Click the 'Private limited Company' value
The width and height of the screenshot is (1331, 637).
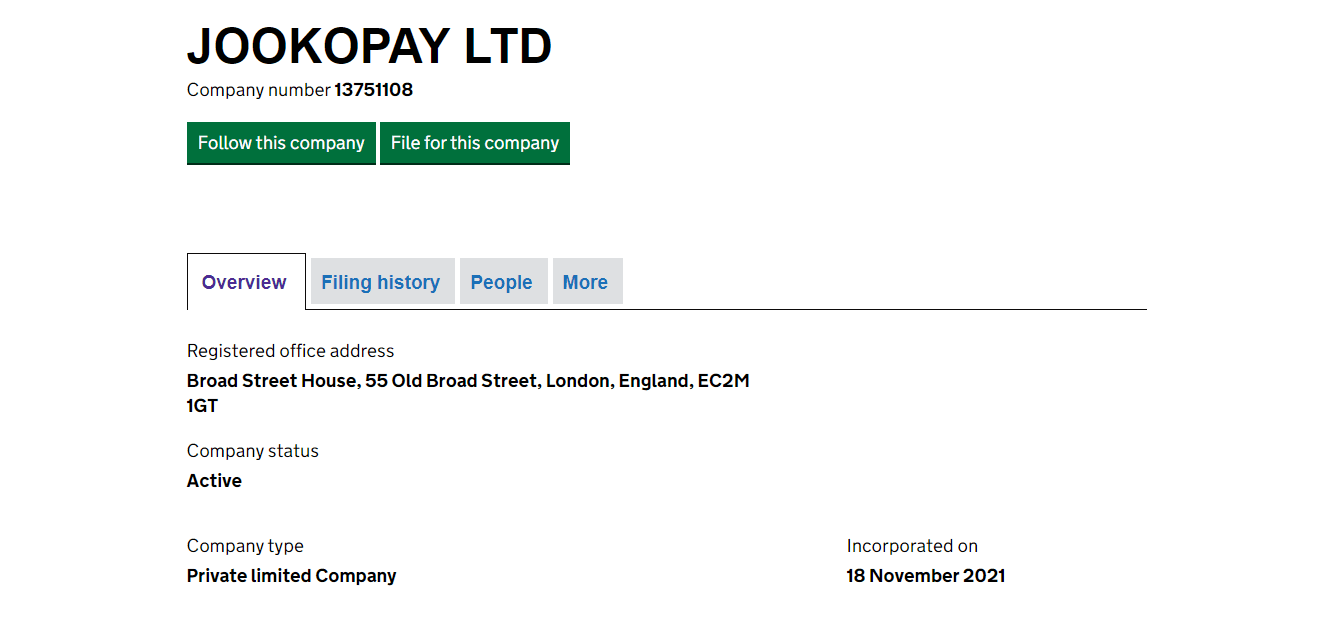click(291, 576)
